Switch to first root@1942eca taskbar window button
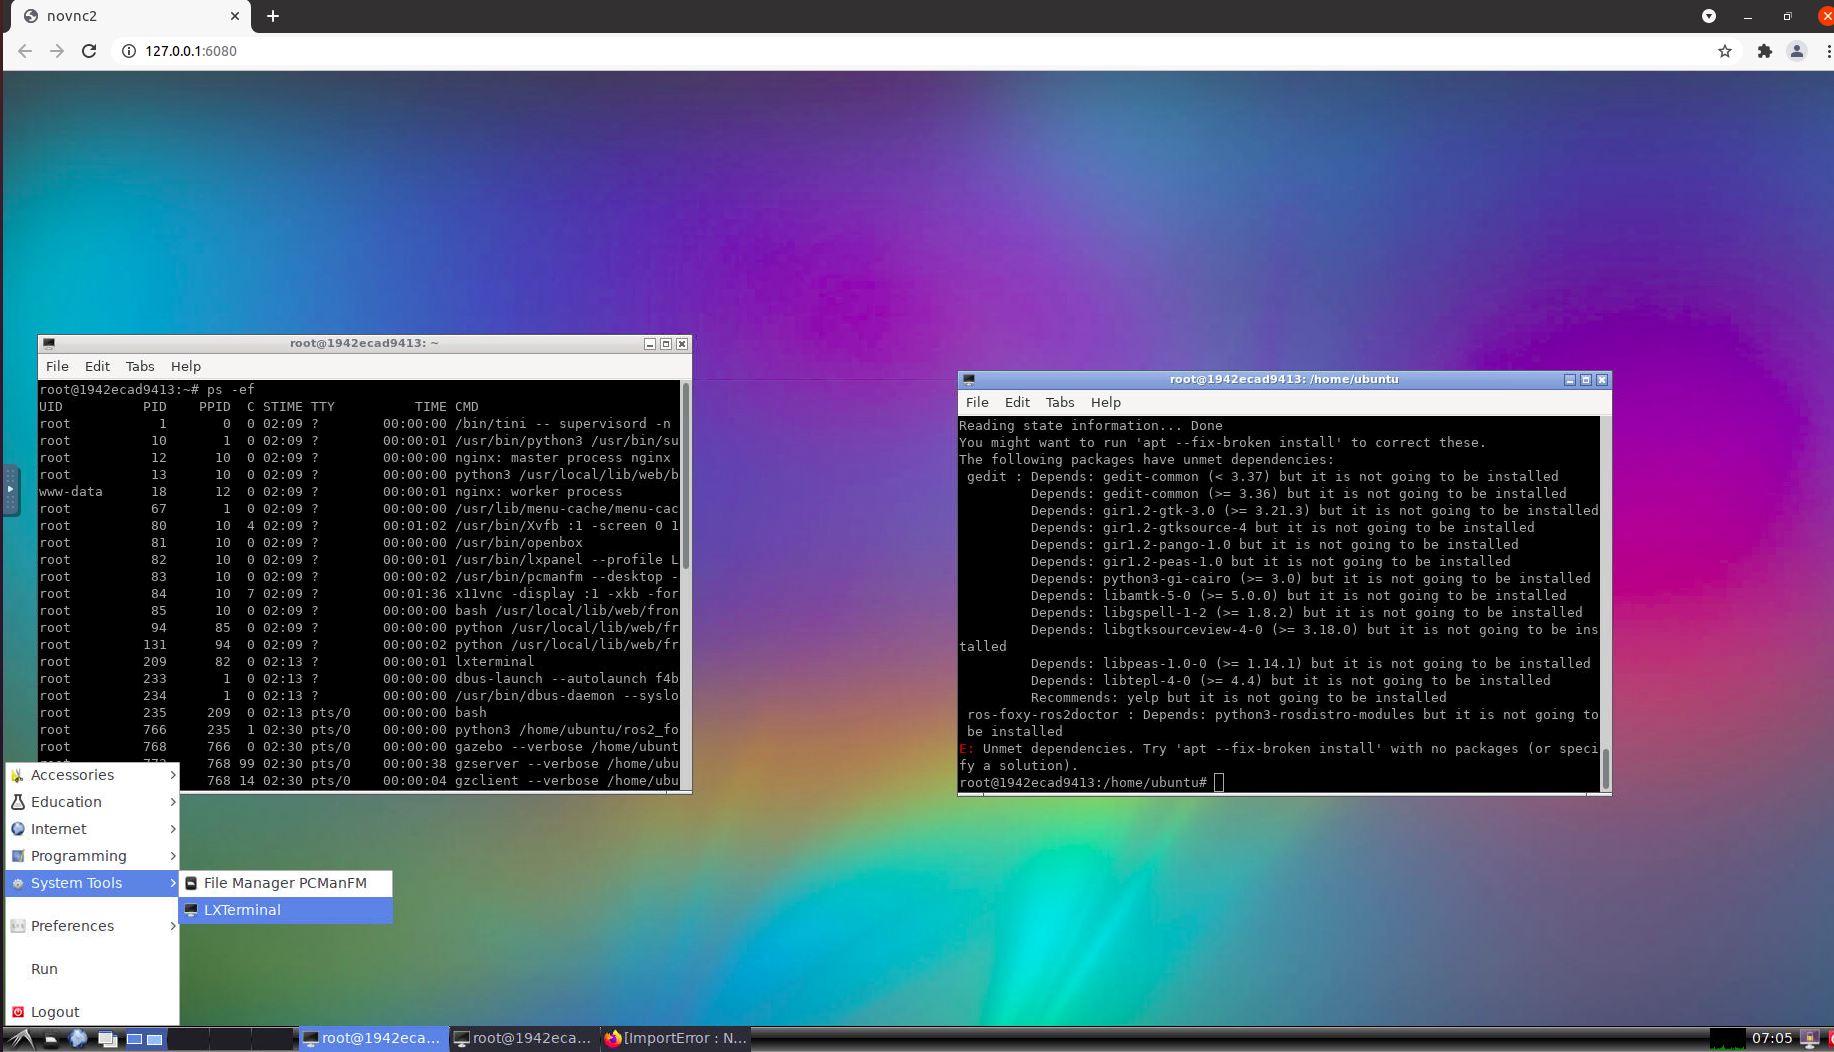 pos(373,1039)
